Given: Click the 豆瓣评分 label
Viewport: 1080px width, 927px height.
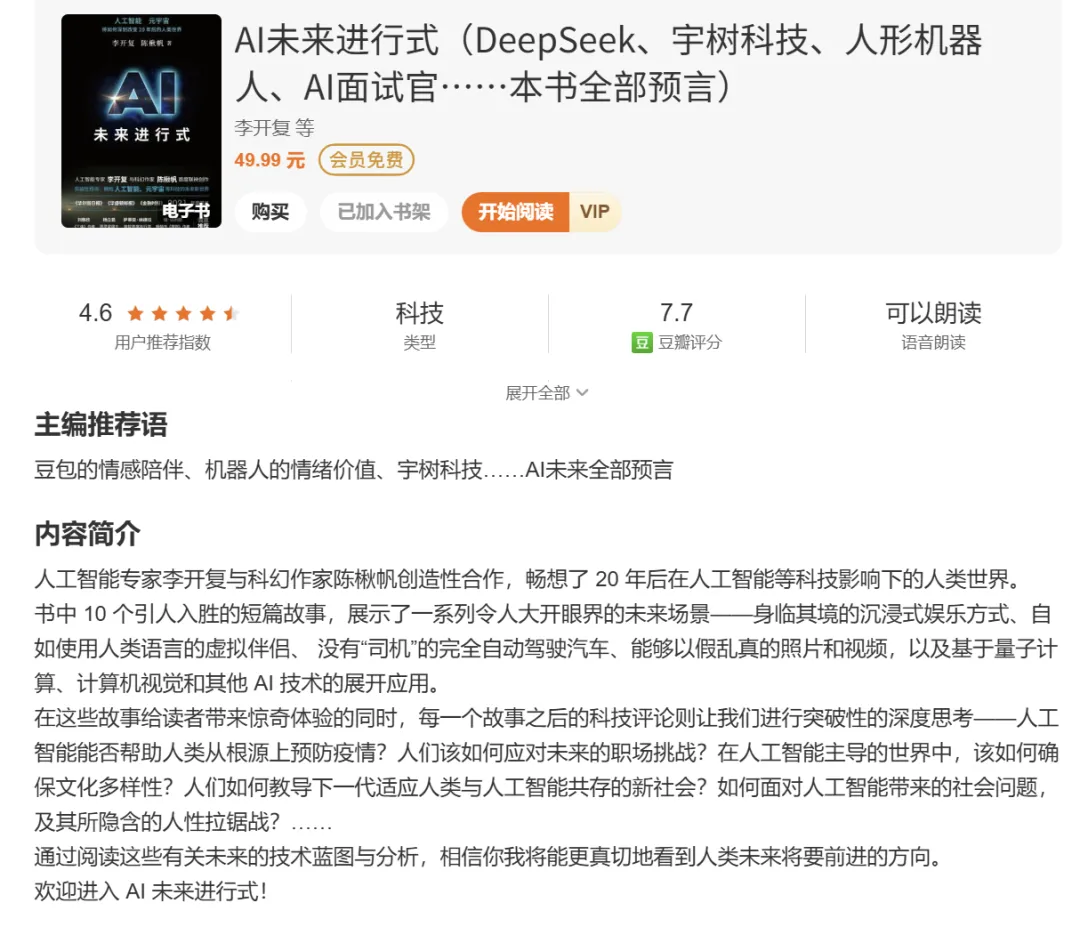Looking at the screenshot, I should [x=689, y=342].
